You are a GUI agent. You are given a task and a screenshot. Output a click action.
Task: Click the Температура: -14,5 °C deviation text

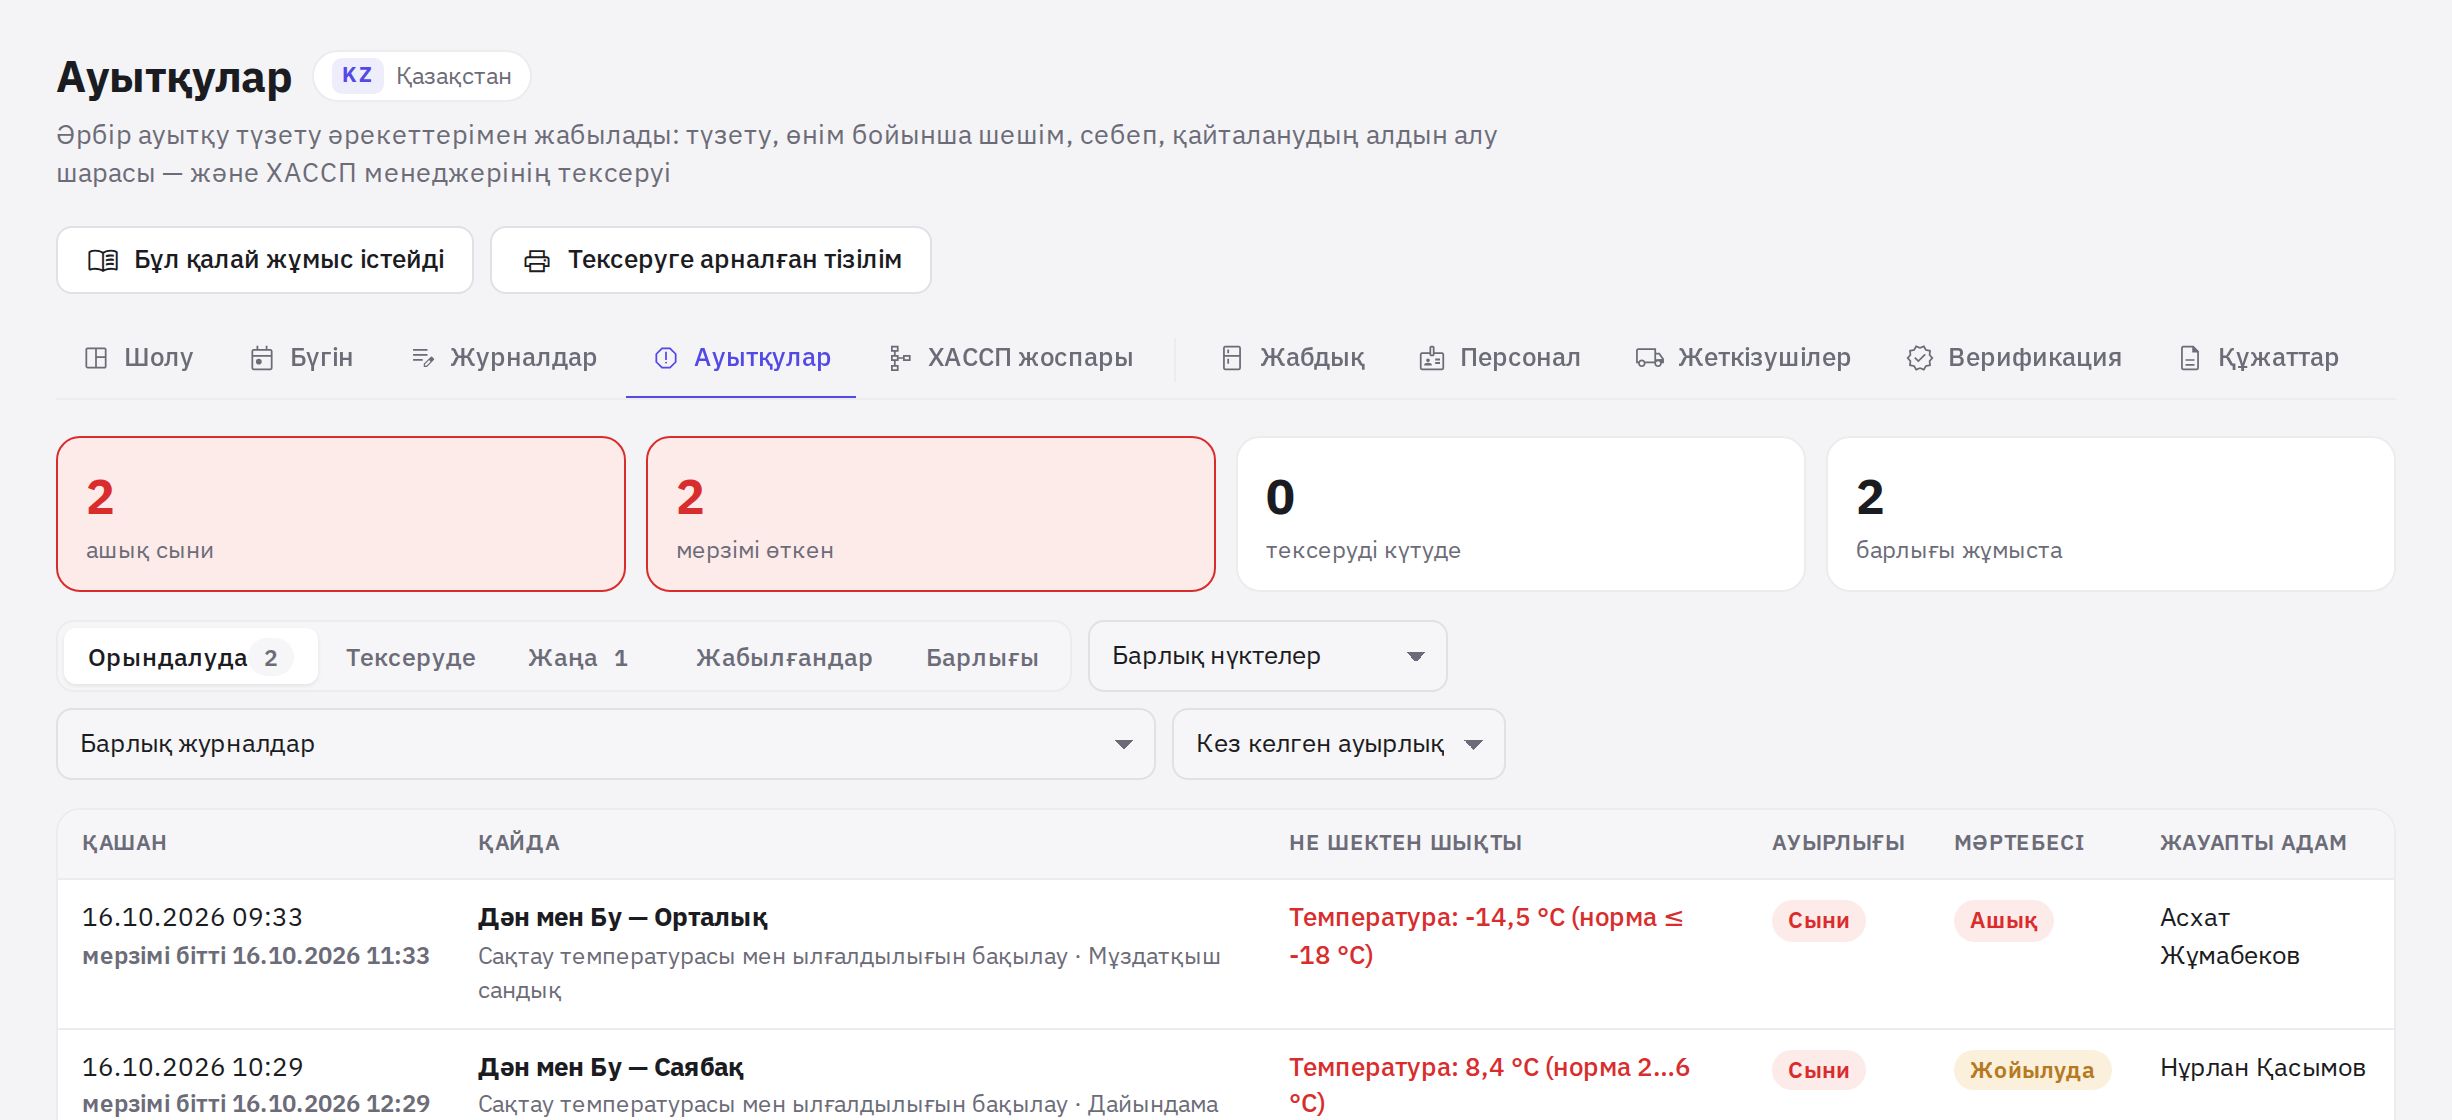pos(1486,936)
